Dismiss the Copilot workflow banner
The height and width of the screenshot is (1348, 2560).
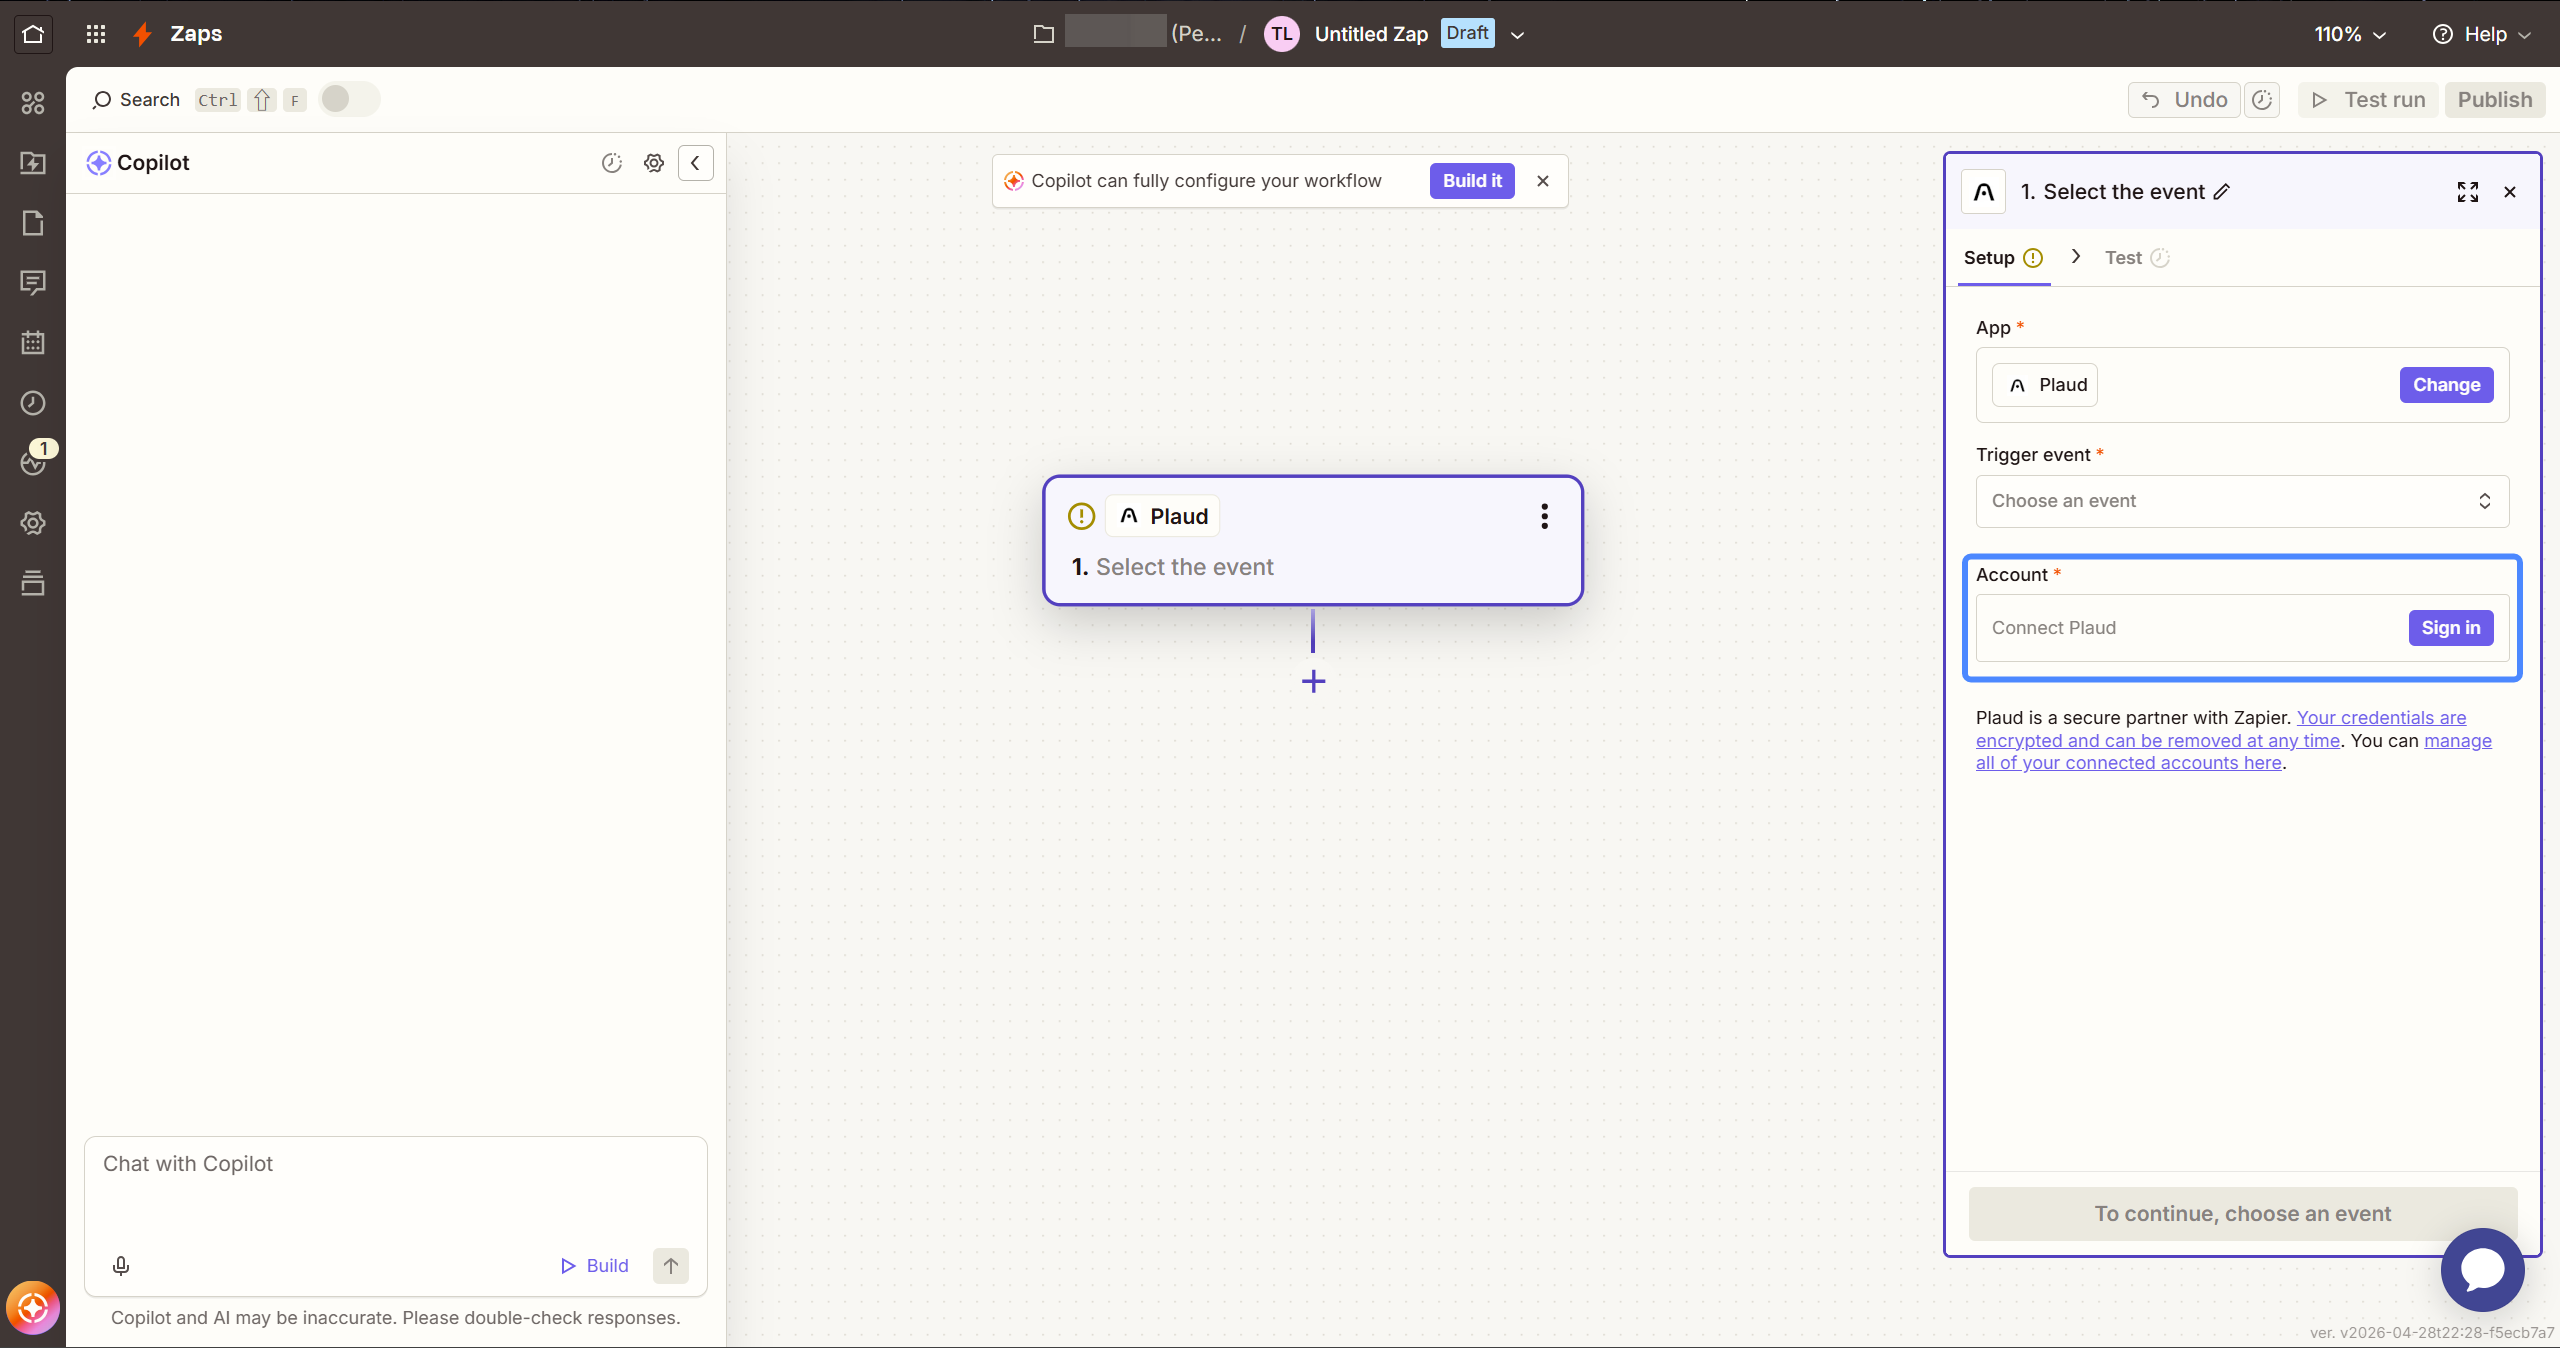tap(1543, 181)
